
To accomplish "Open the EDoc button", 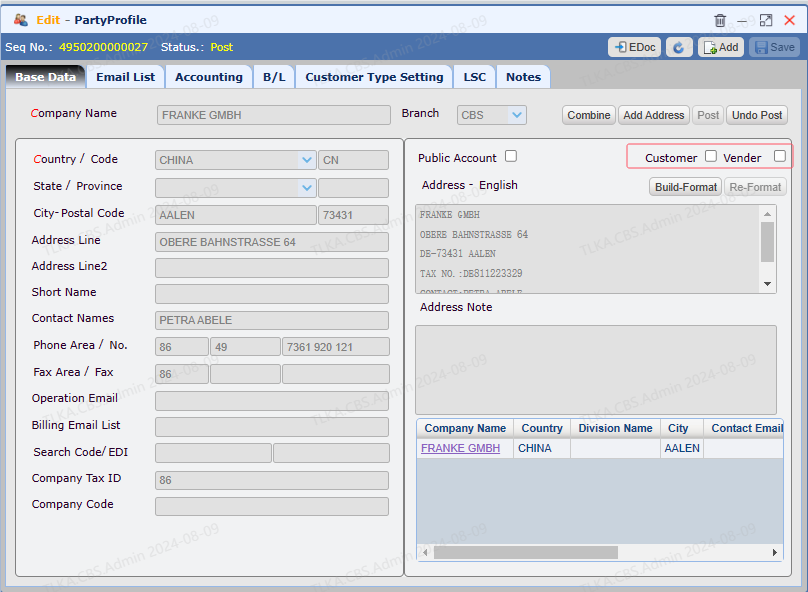I will 635,47.
